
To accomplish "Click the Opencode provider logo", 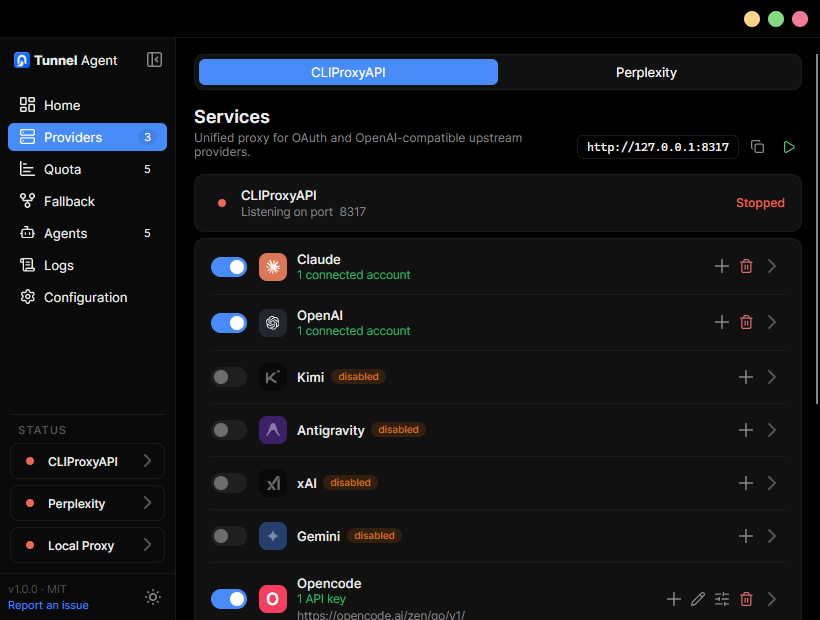I will point(273,599).
